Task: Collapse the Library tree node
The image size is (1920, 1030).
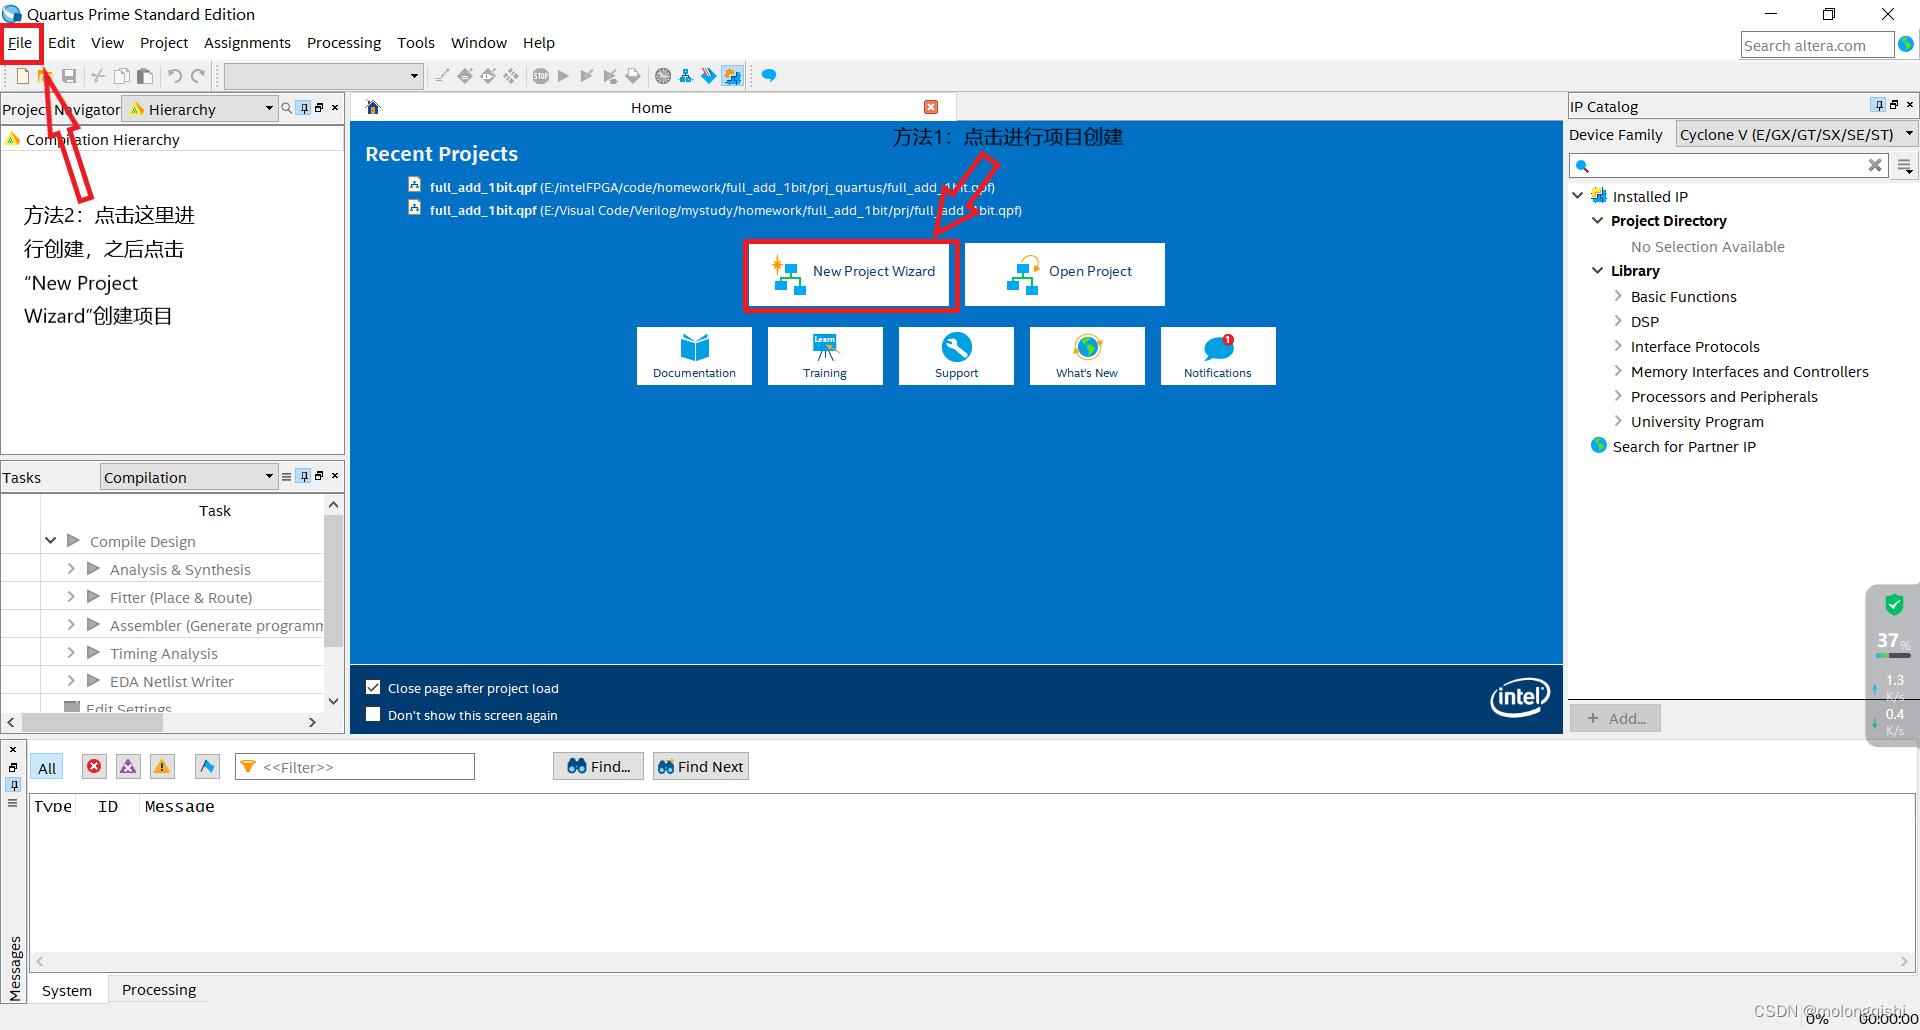Action: coord(1598,270)
